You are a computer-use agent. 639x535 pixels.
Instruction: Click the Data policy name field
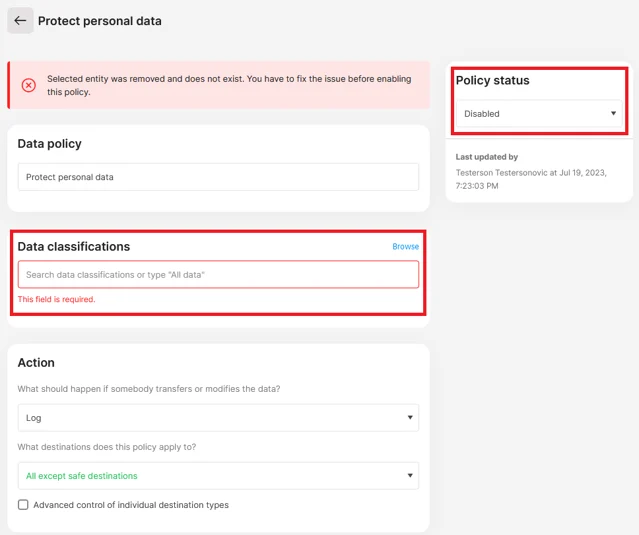pos(217,177)
